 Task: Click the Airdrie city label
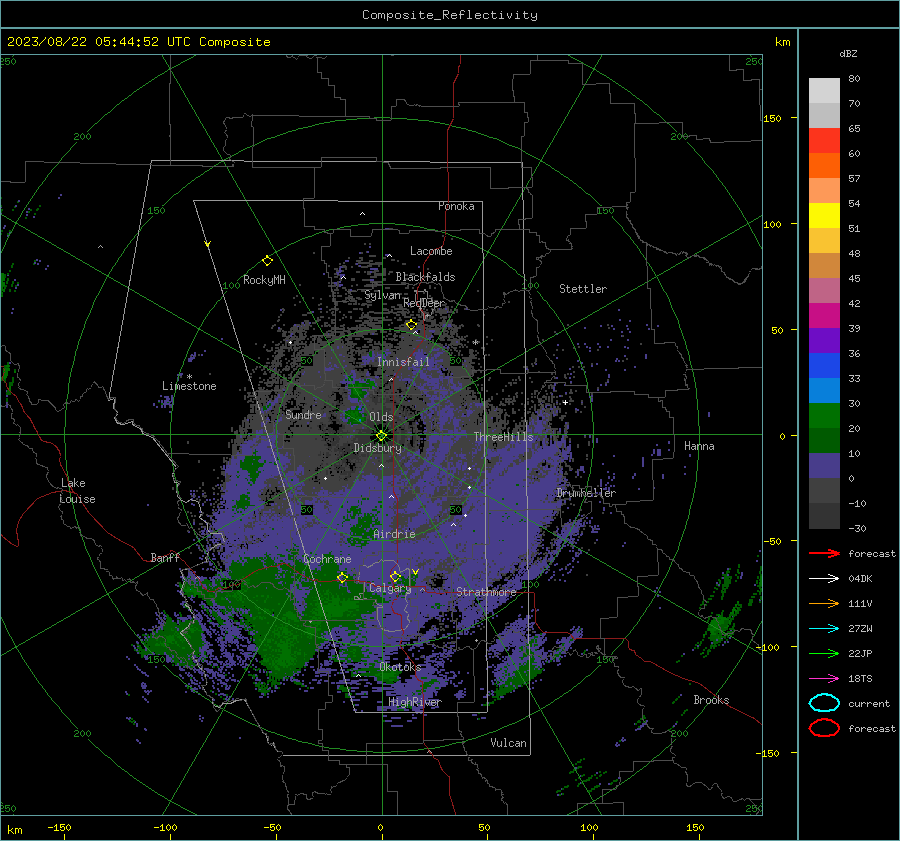(x=394, y=534)
